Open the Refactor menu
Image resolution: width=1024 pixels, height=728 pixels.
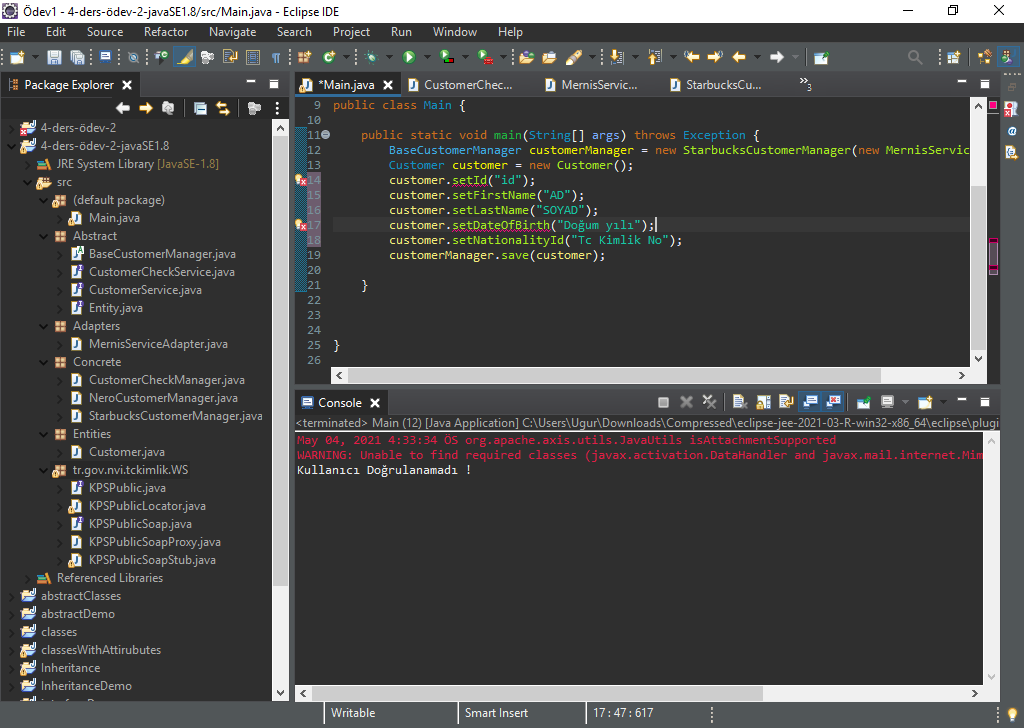point(165,32)
